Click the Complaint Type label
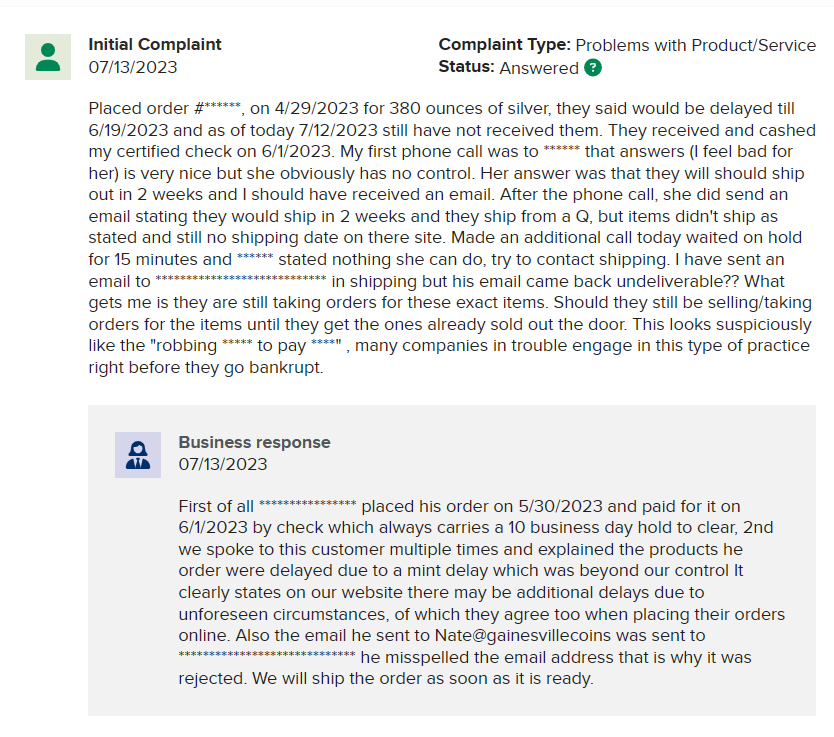Viewport: 834px width, 737px height. pyautogui.click(x=504, y=45)
